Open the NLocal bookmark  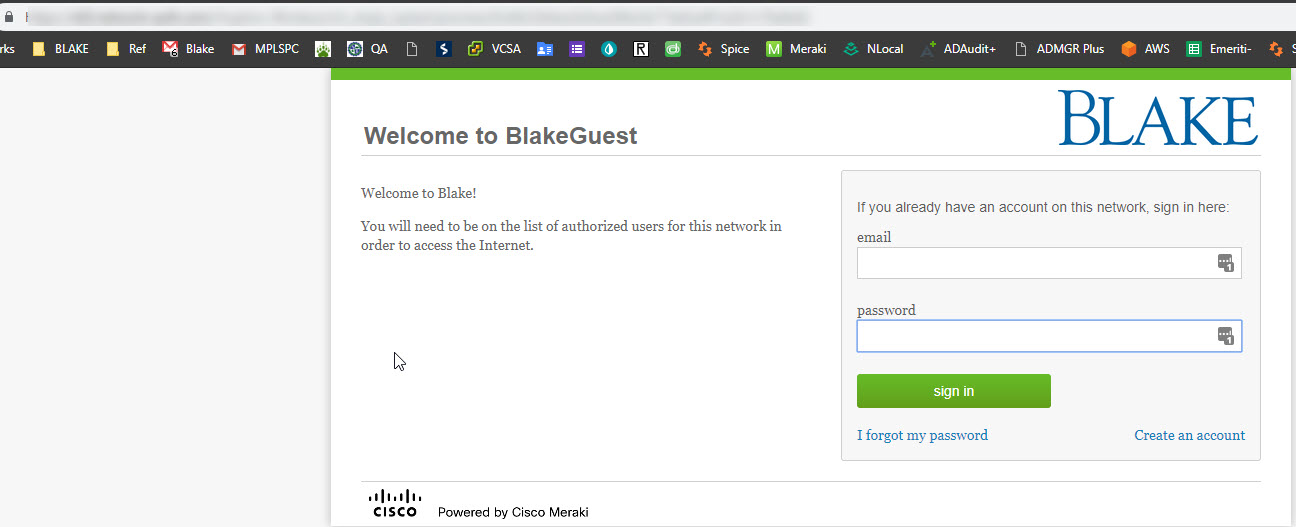pyautogui.click(x=873, y=48)
